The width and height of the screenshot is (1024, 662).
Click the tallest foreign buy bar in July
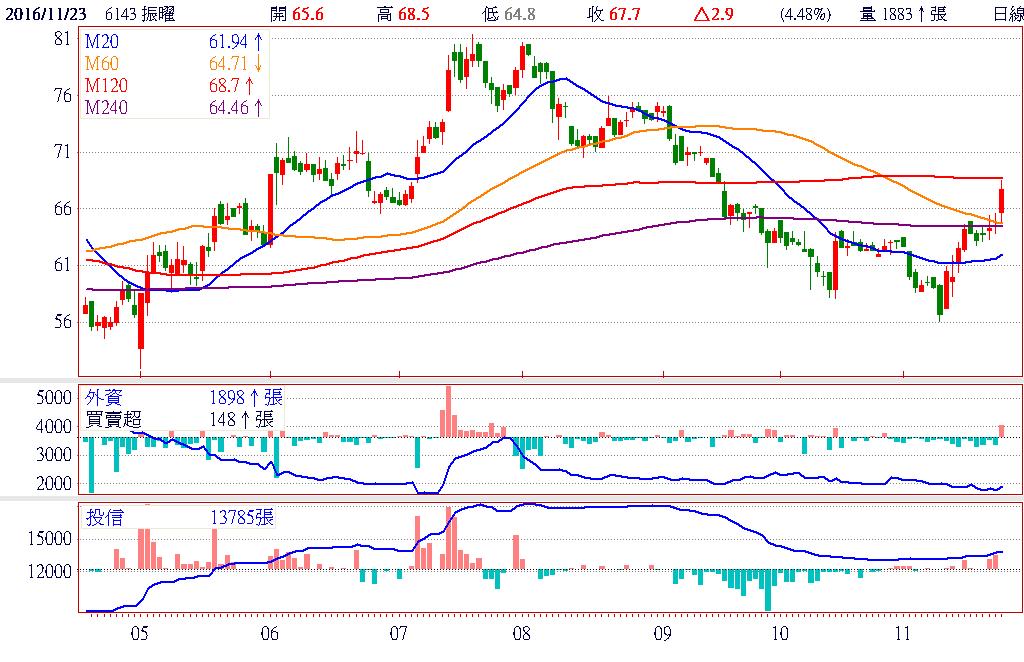pos(448,411)
